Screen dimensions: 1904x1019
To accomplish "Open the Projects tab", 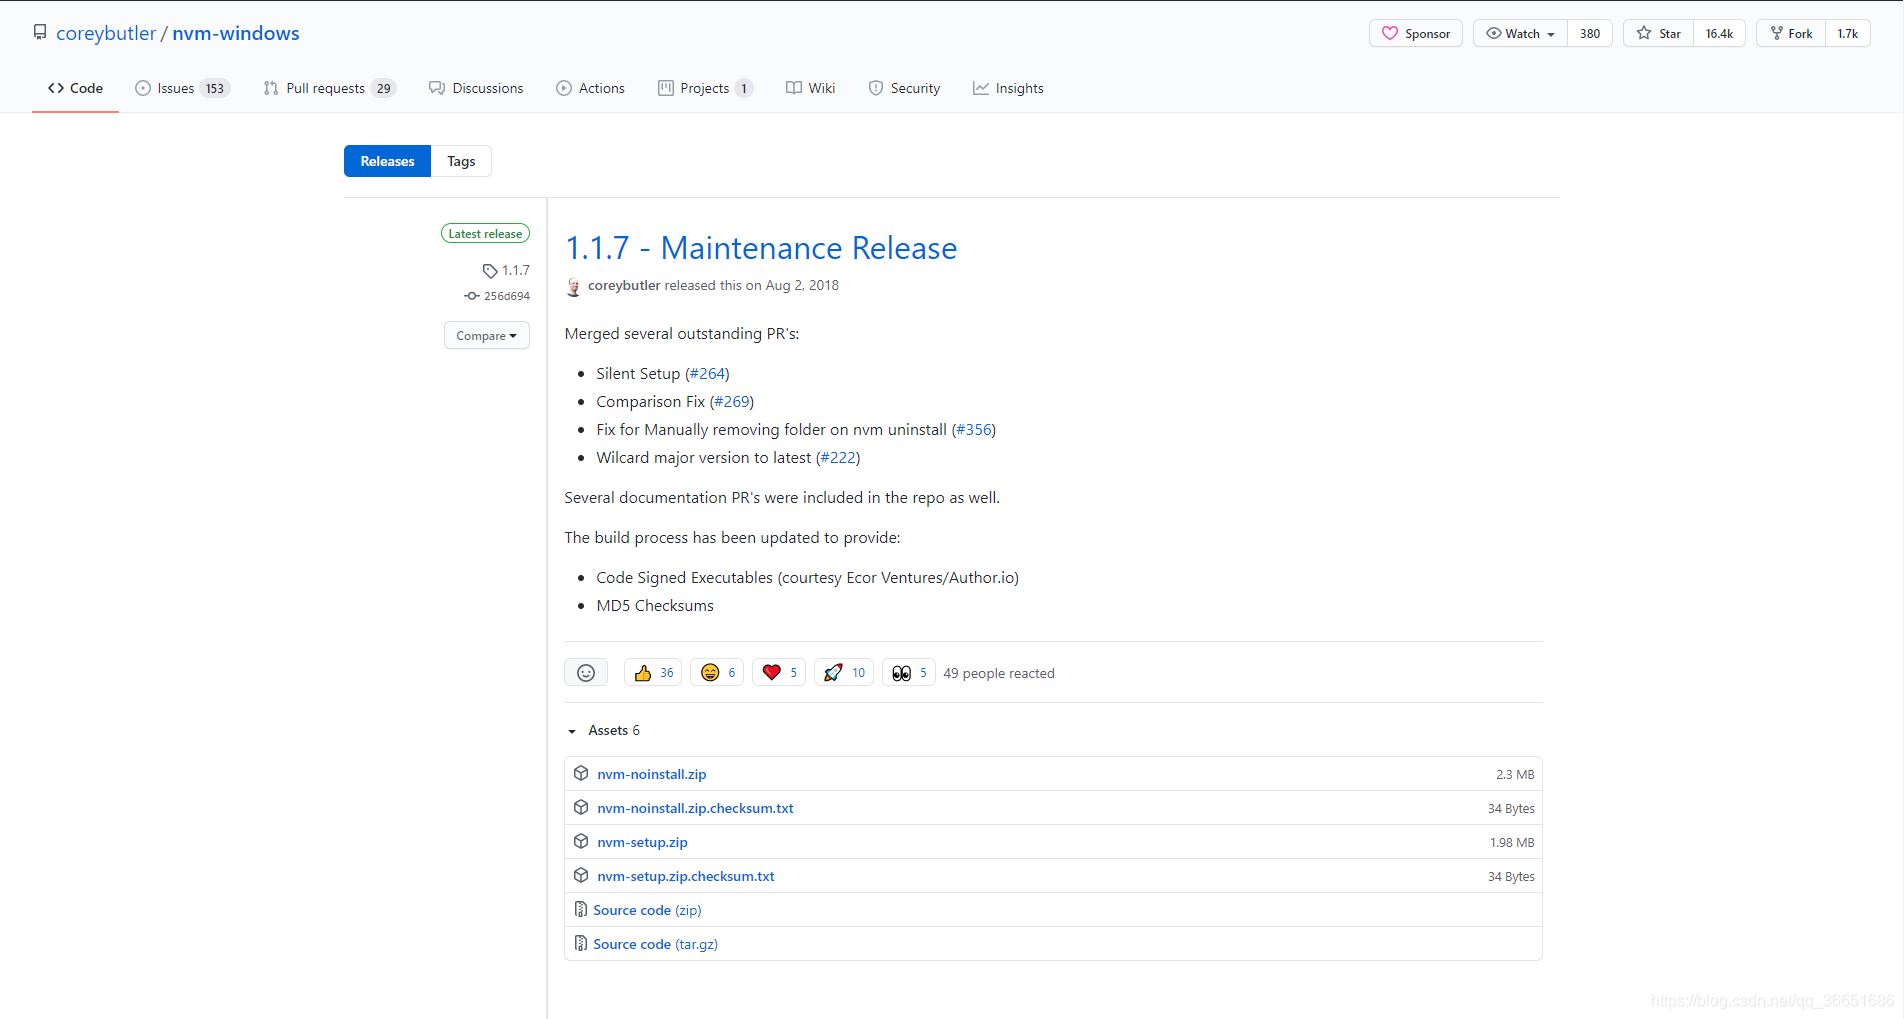I will (x=706, y=88).
